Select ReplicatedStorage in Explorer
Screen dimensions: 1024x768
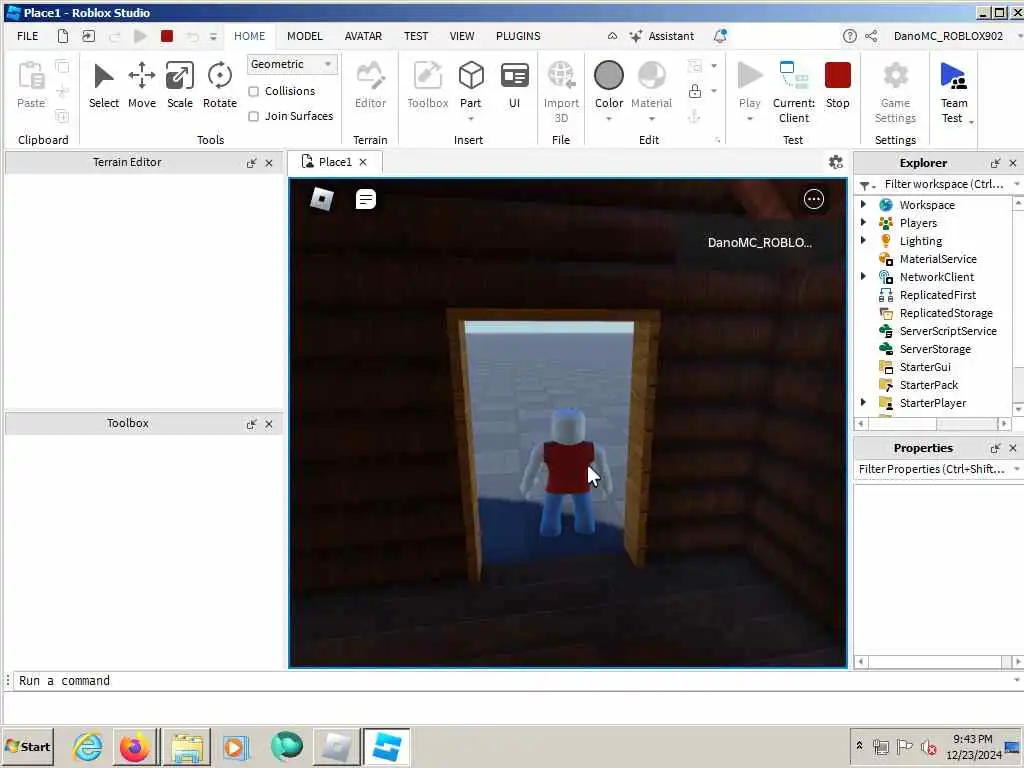pos(946,313)
